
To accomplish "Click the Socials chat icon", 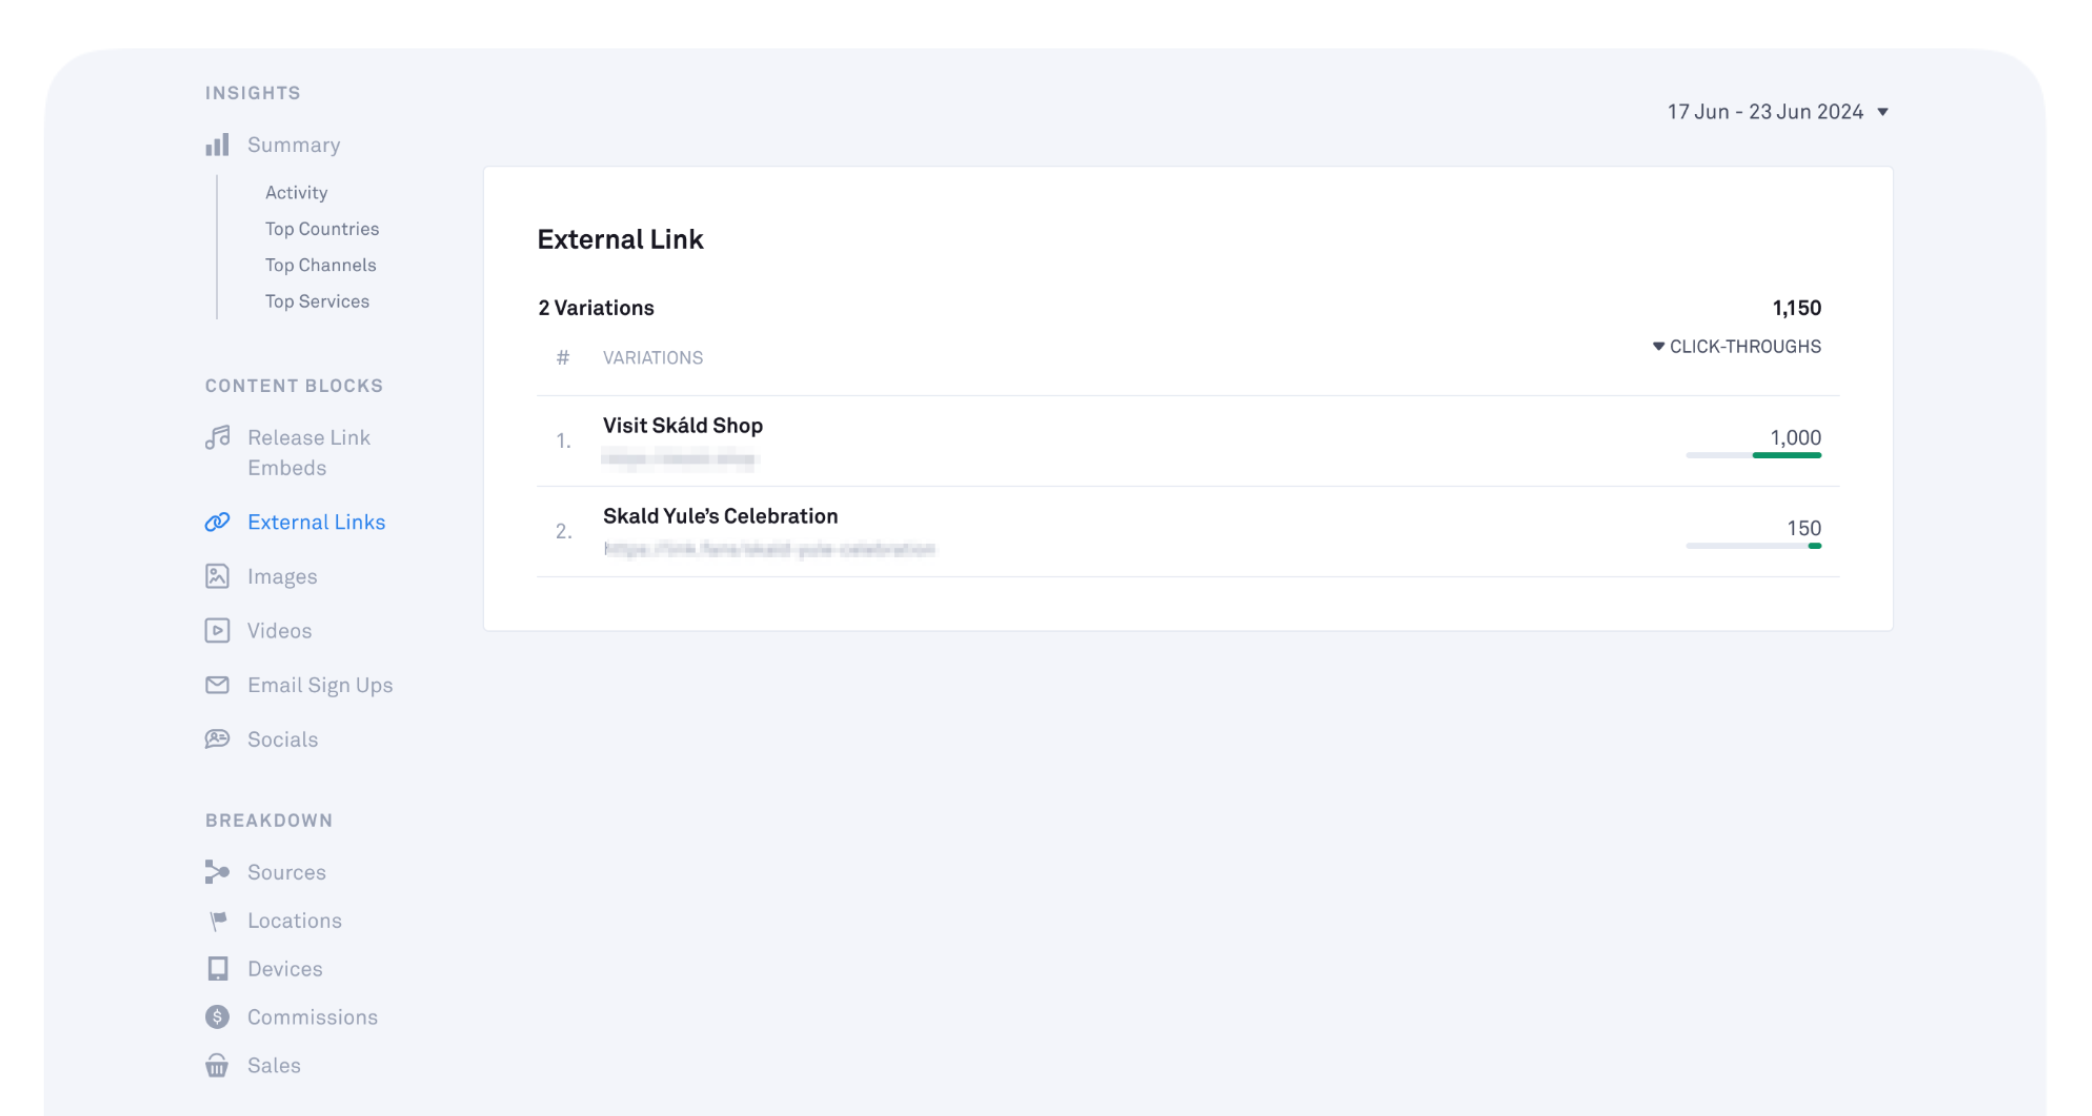I will pos(217,739).
